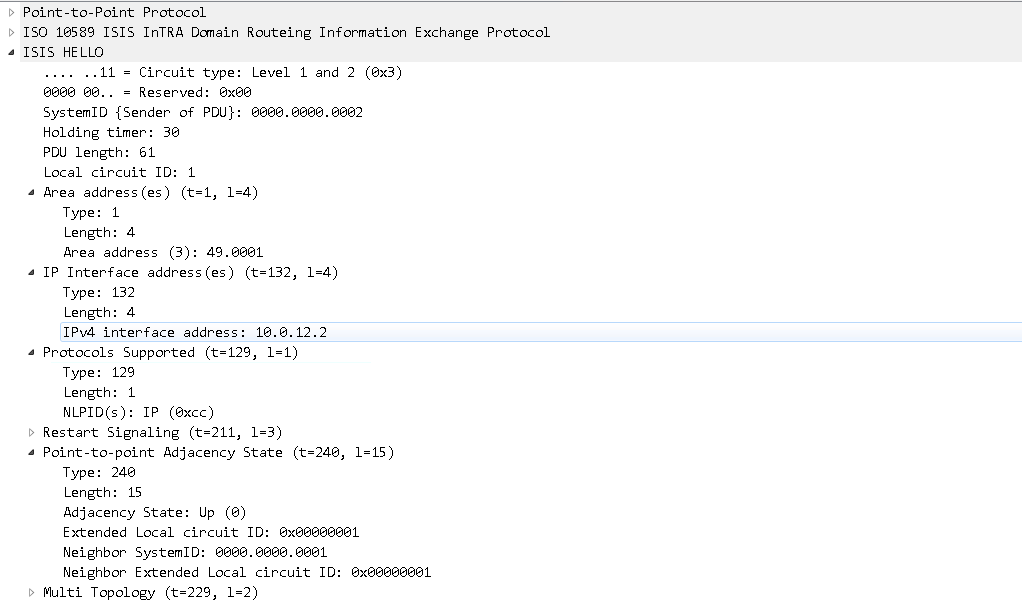The width and height of the screenshot is (1022, 606).
Task: Expand the Restart Signaling entry
Action: click(31, 432)
